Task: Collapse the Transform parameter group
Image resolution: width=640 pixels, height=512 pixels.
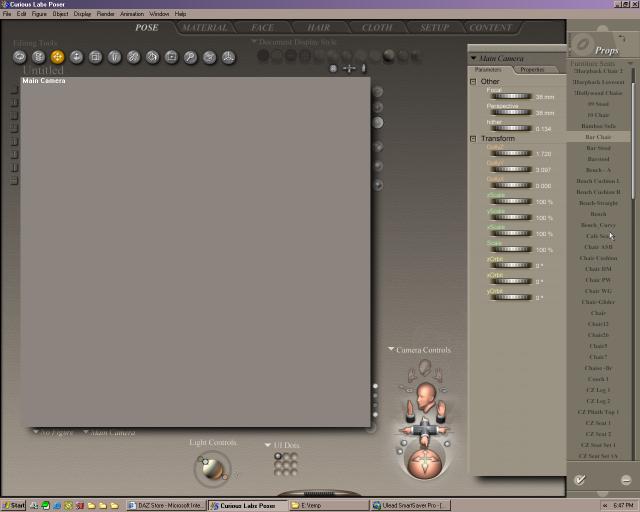Action: 473,139
